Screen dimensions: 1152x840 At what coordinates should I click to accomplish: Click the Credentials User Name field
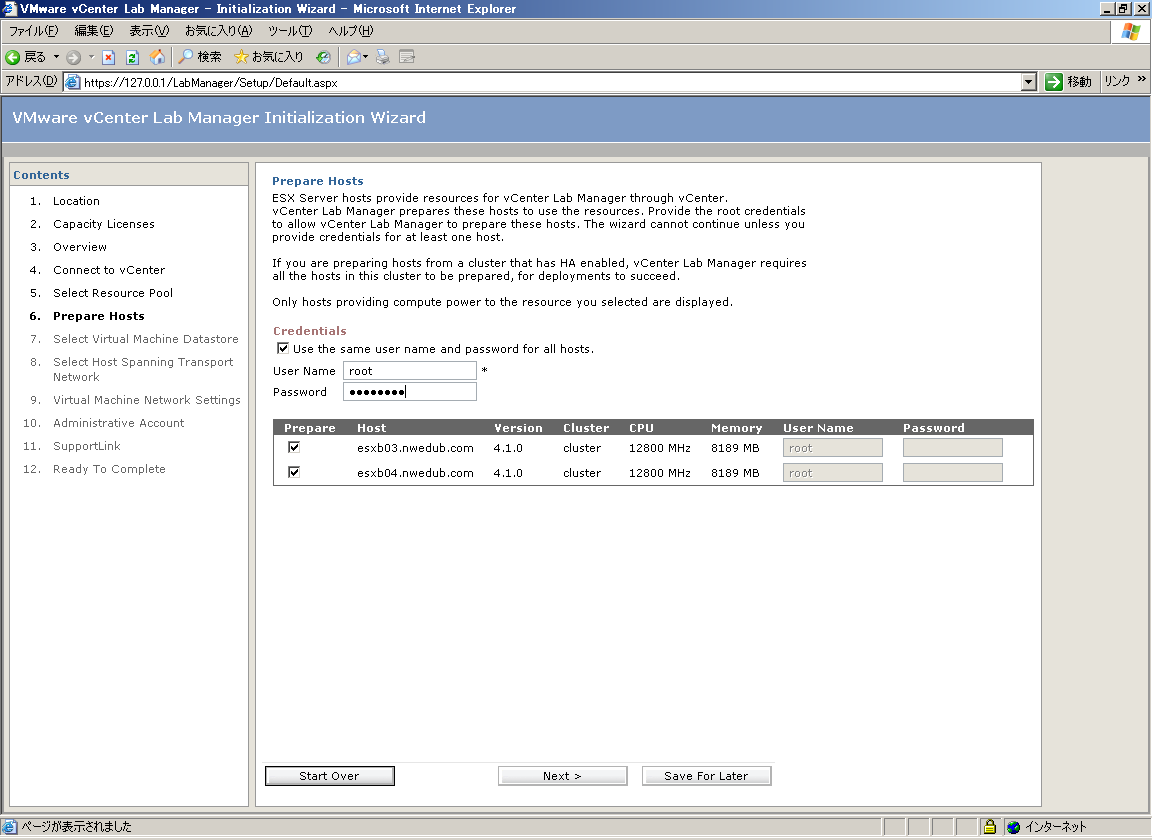[410, 370]
